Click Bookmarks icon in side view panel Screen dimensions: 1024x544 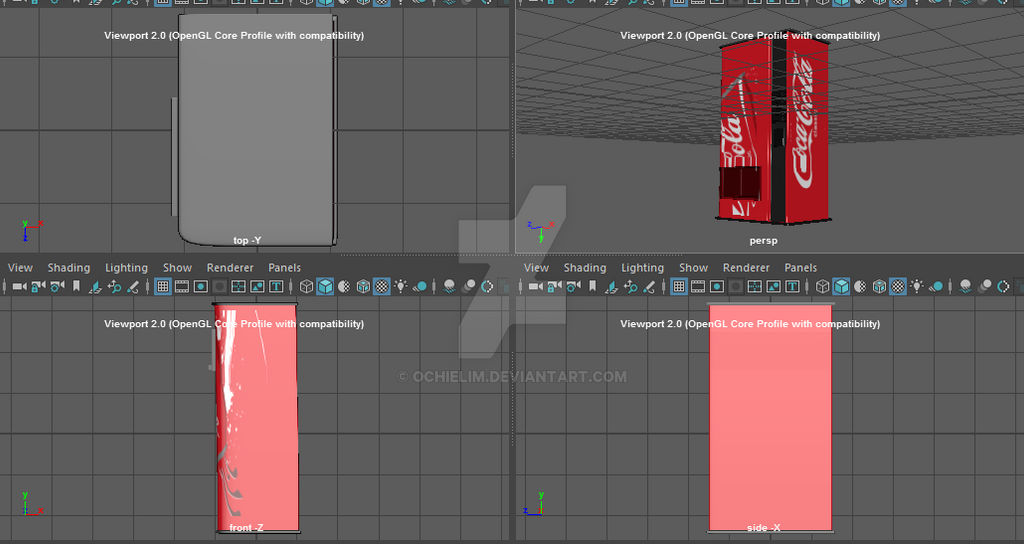592,286
